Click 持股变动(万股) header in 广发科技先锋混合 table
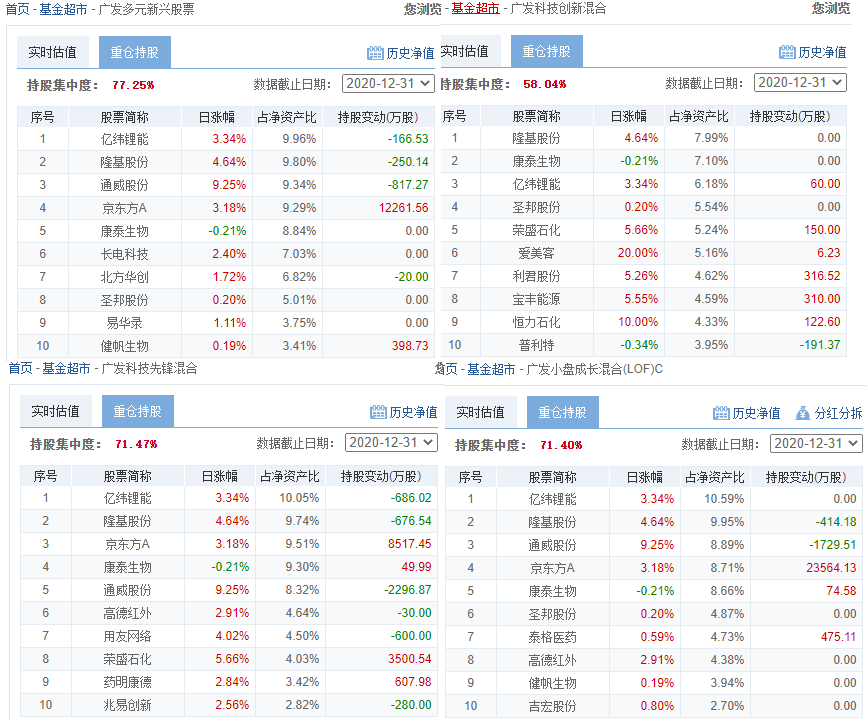867x722 pixels. click(381, 476)
